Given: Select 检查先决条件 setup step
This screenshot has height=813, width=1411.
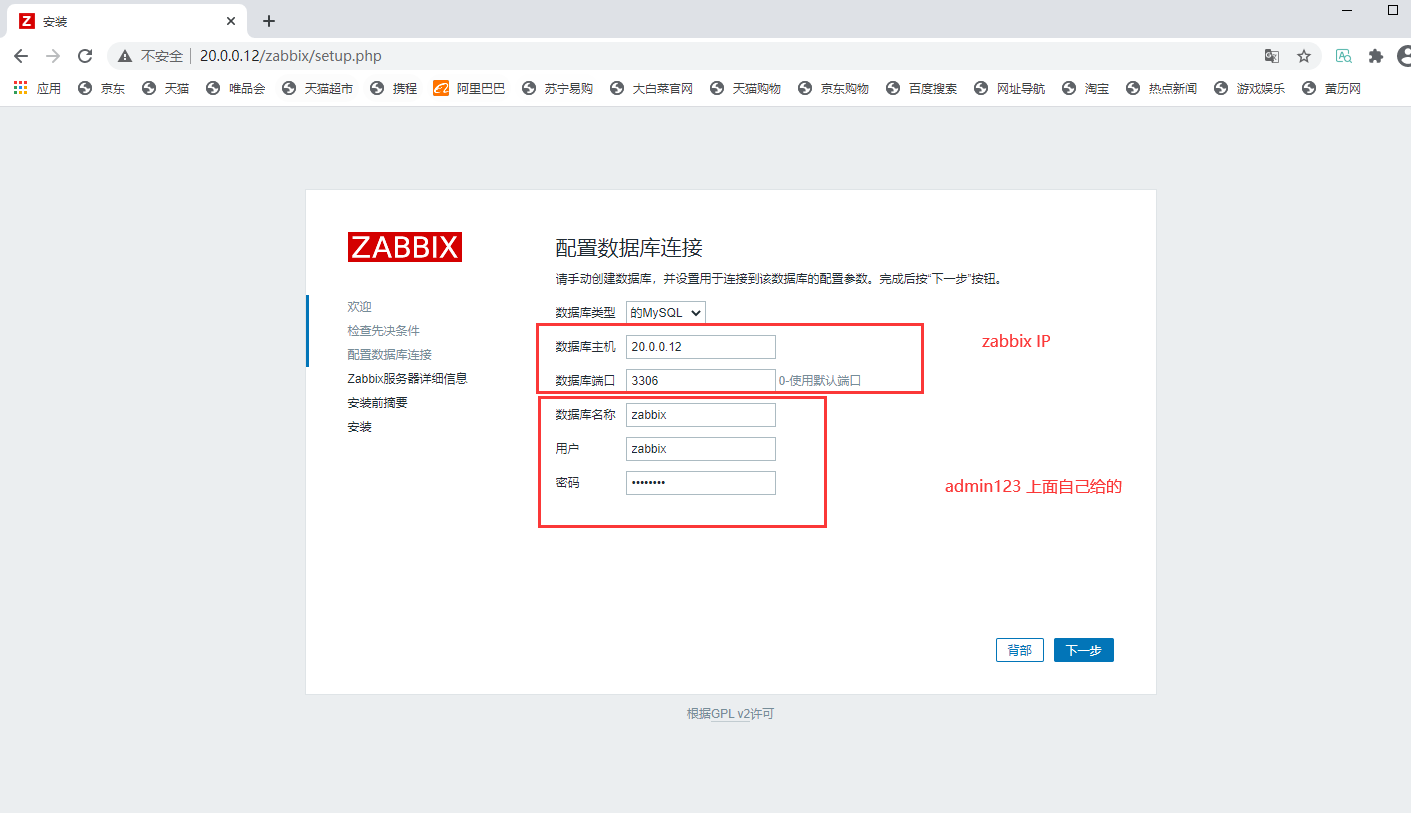Looking at the screenshot, I should [383, 331].
